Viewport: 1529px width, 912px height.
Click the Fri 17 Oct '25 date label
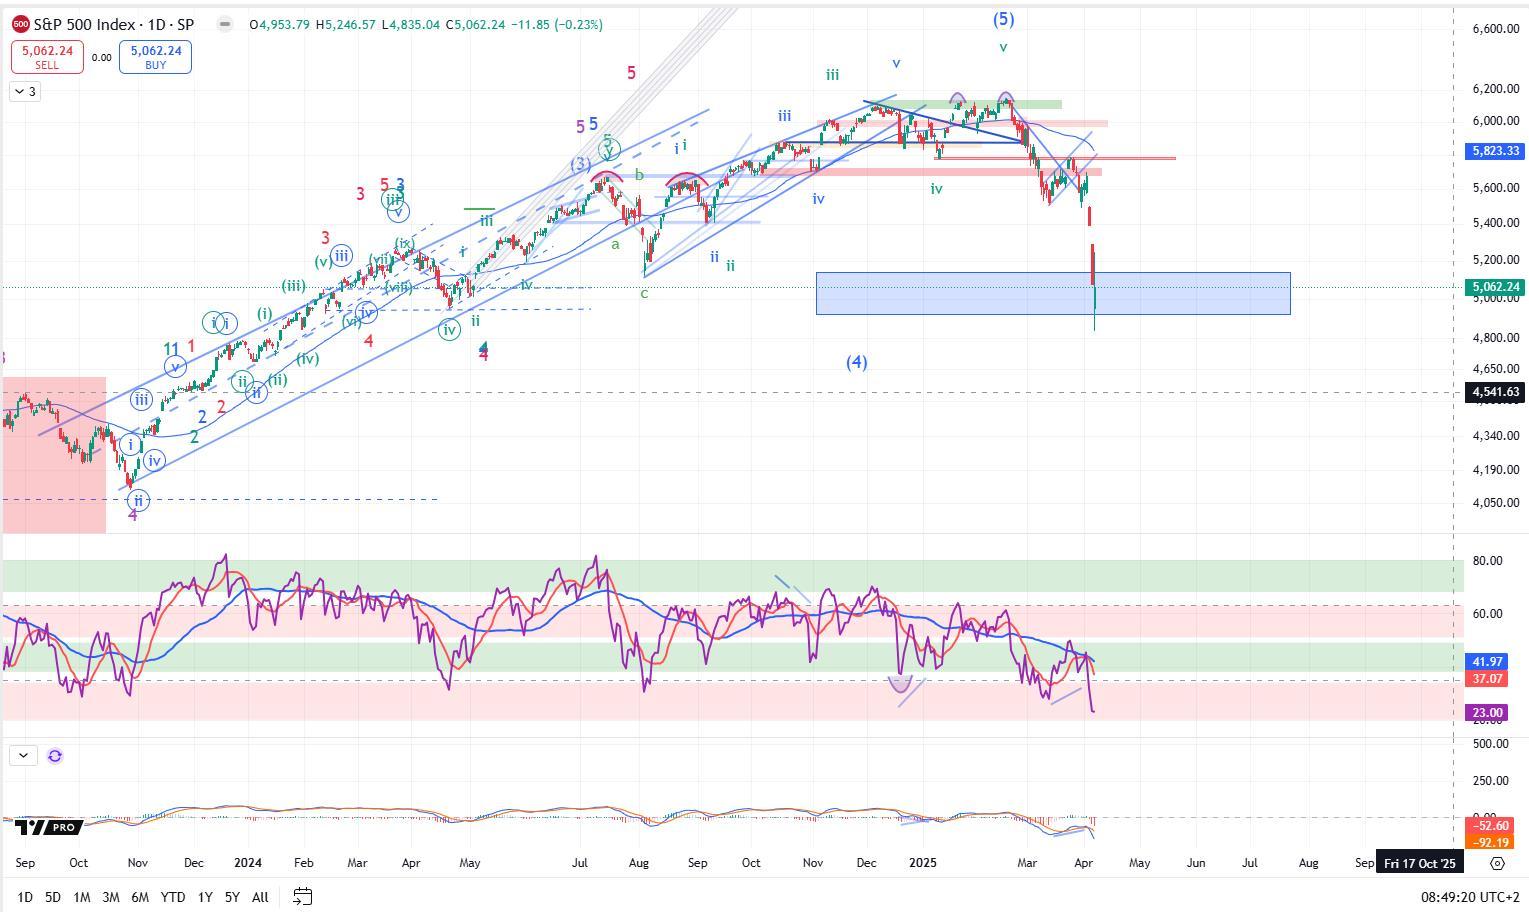point(1418,863)
